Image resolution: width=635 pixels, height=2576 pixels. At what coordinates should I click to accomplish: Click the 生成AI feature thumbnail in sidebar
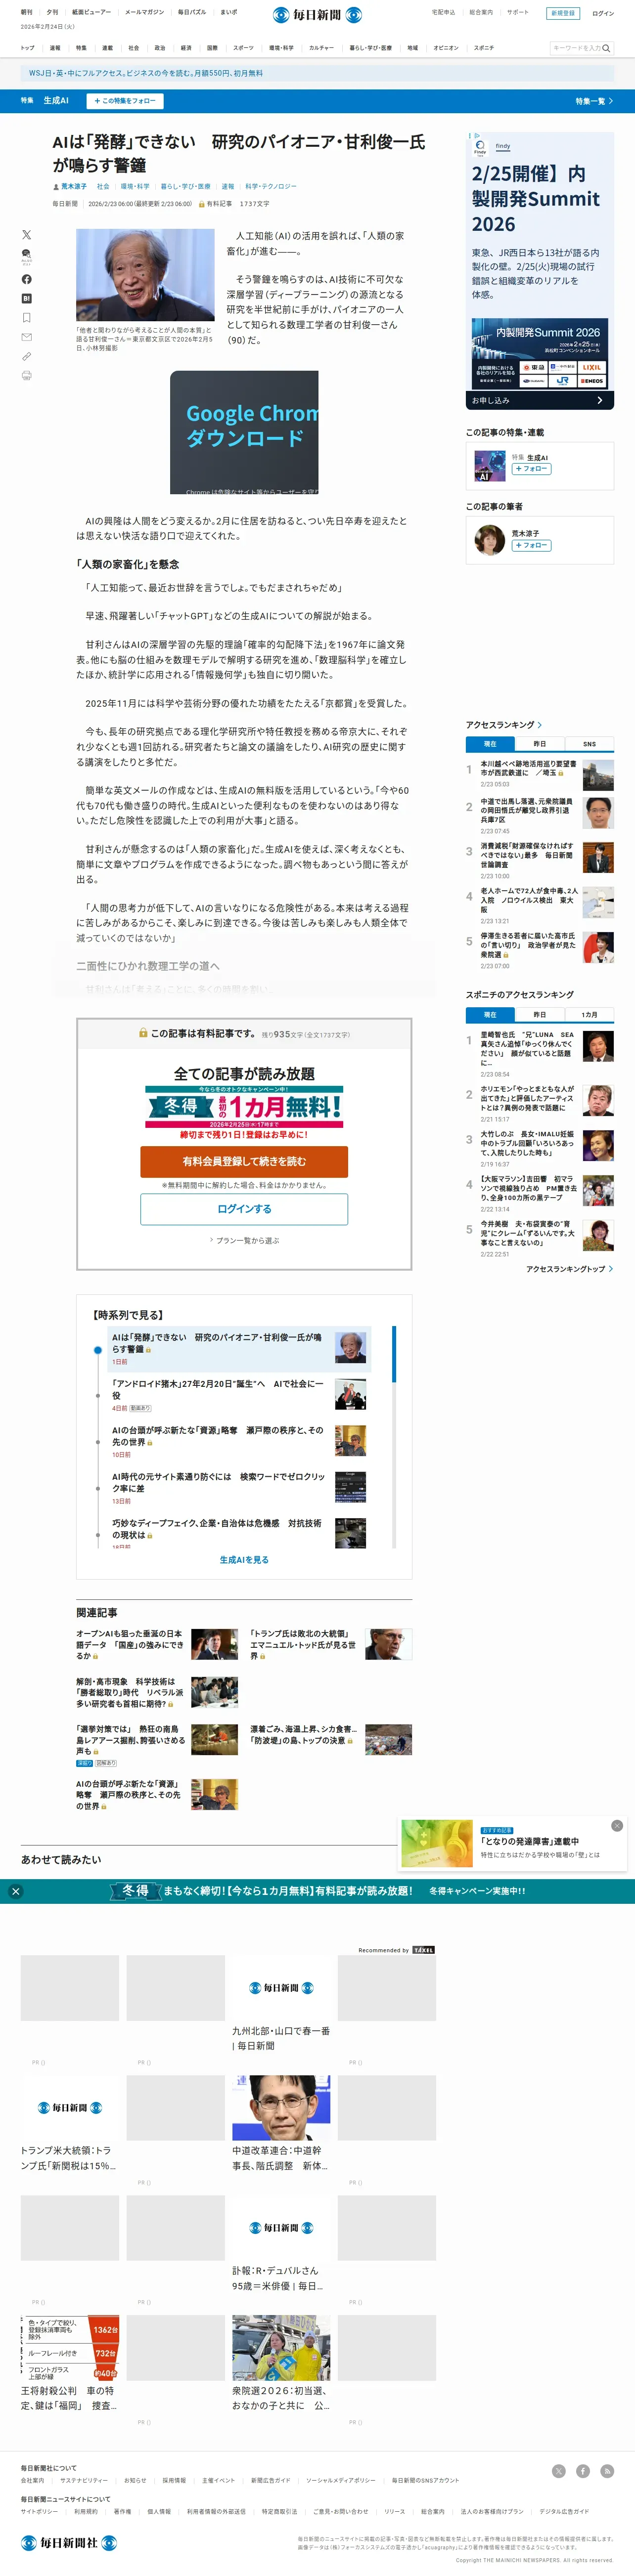[489, 466]
